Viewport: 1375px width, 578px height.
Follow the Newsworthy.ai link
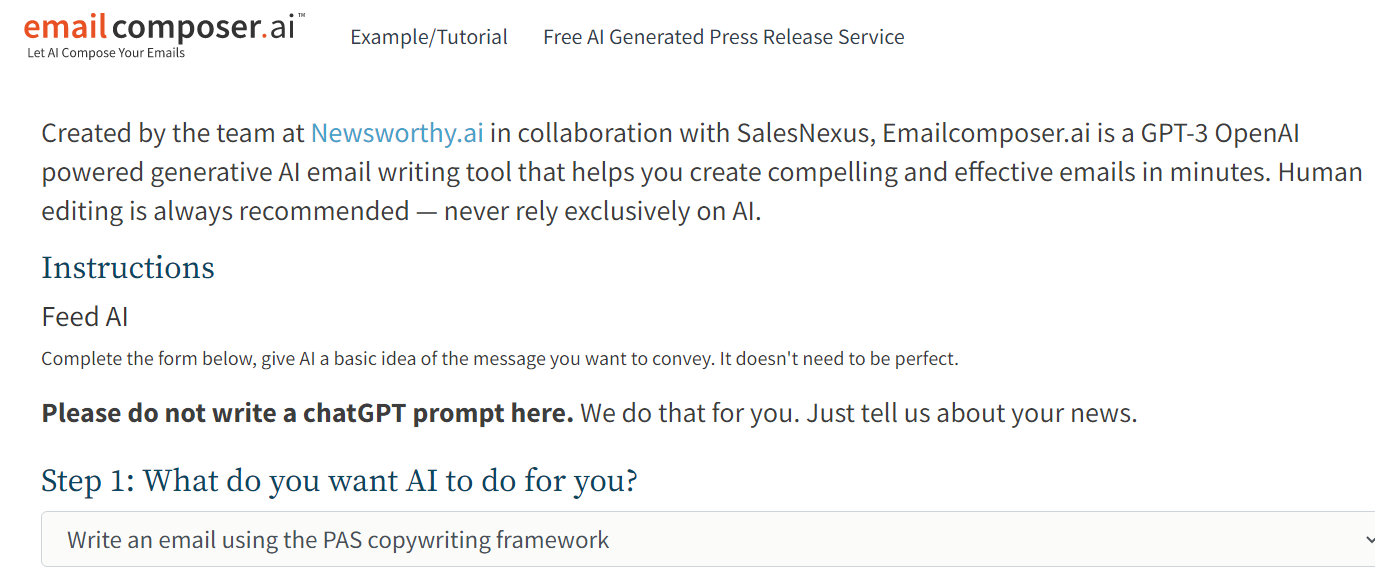click(397, 133)
